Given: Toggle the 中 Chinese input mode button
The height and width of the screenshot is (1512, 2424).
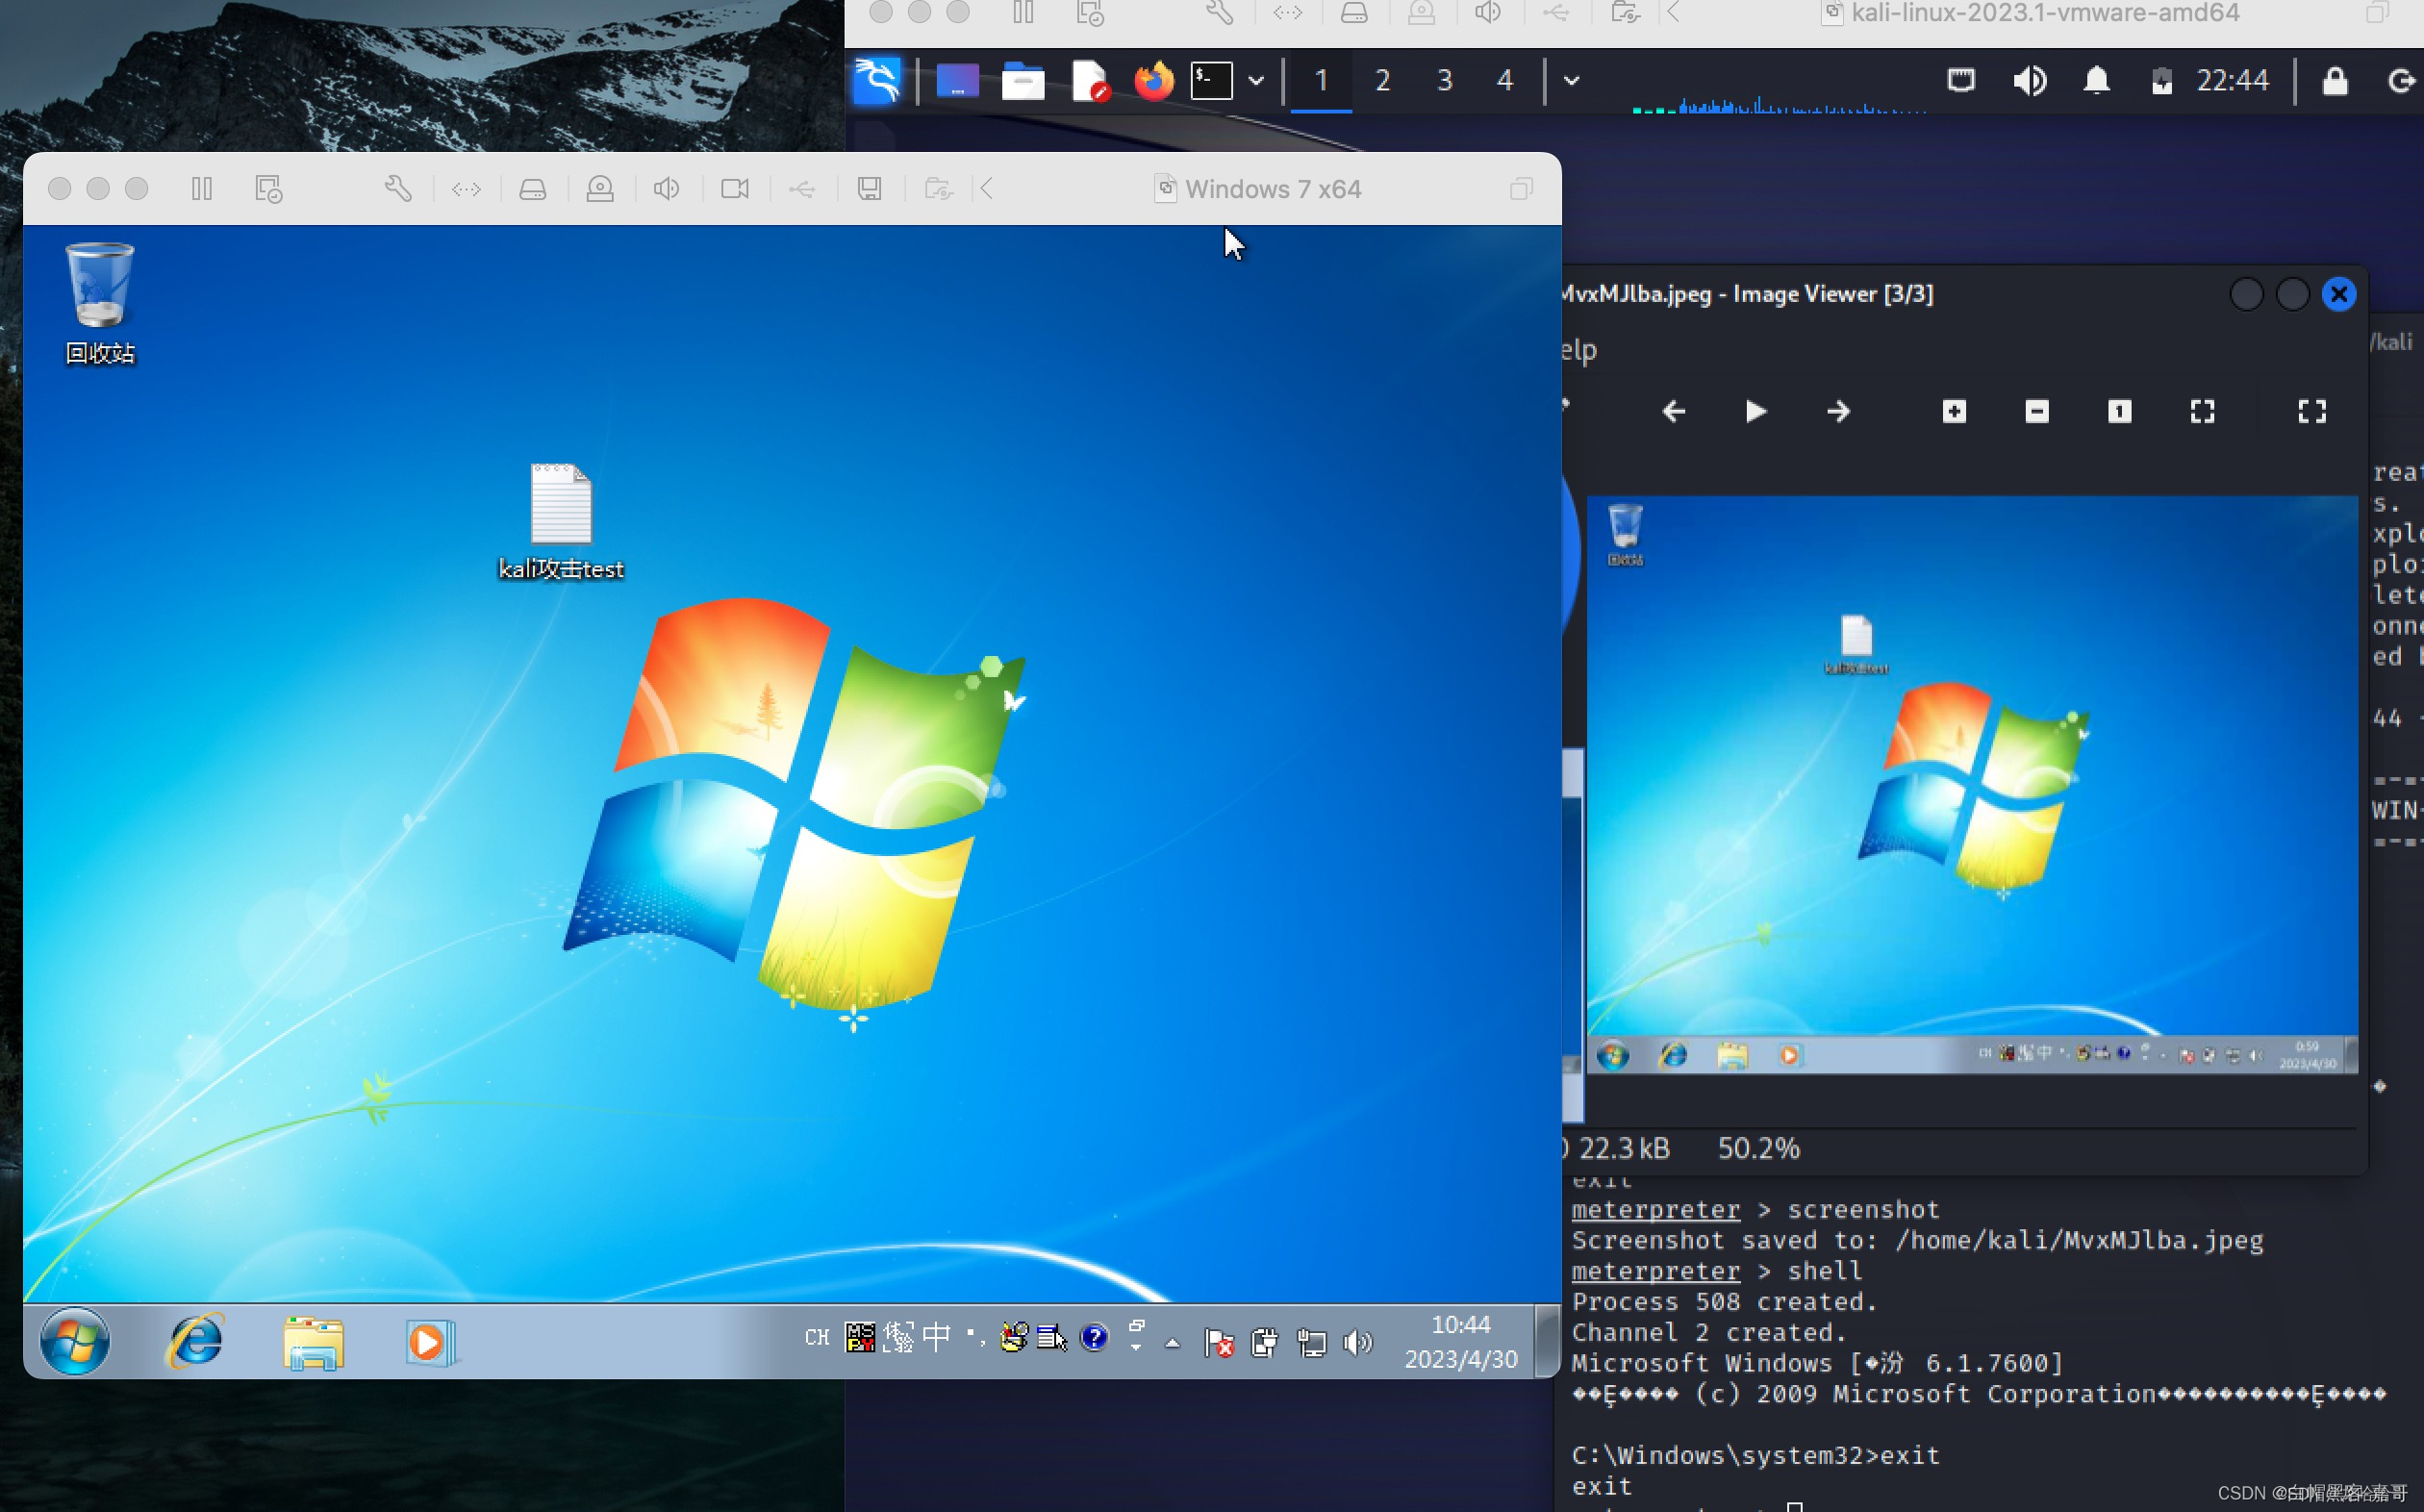Looking at the screenshot, I should (x=937, y=1337).
